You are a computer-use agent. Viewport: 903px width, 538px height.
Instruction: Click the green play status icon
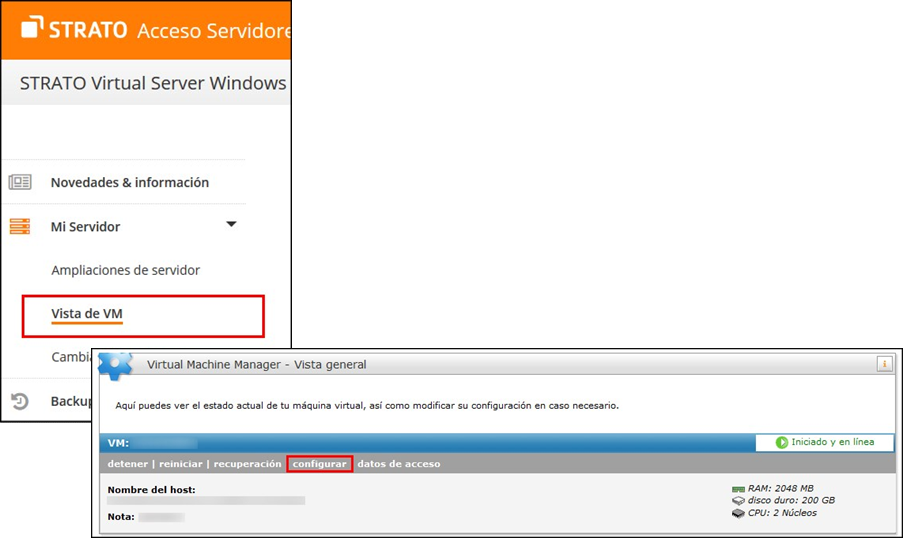pyautogui.click(x=782, y=442)
